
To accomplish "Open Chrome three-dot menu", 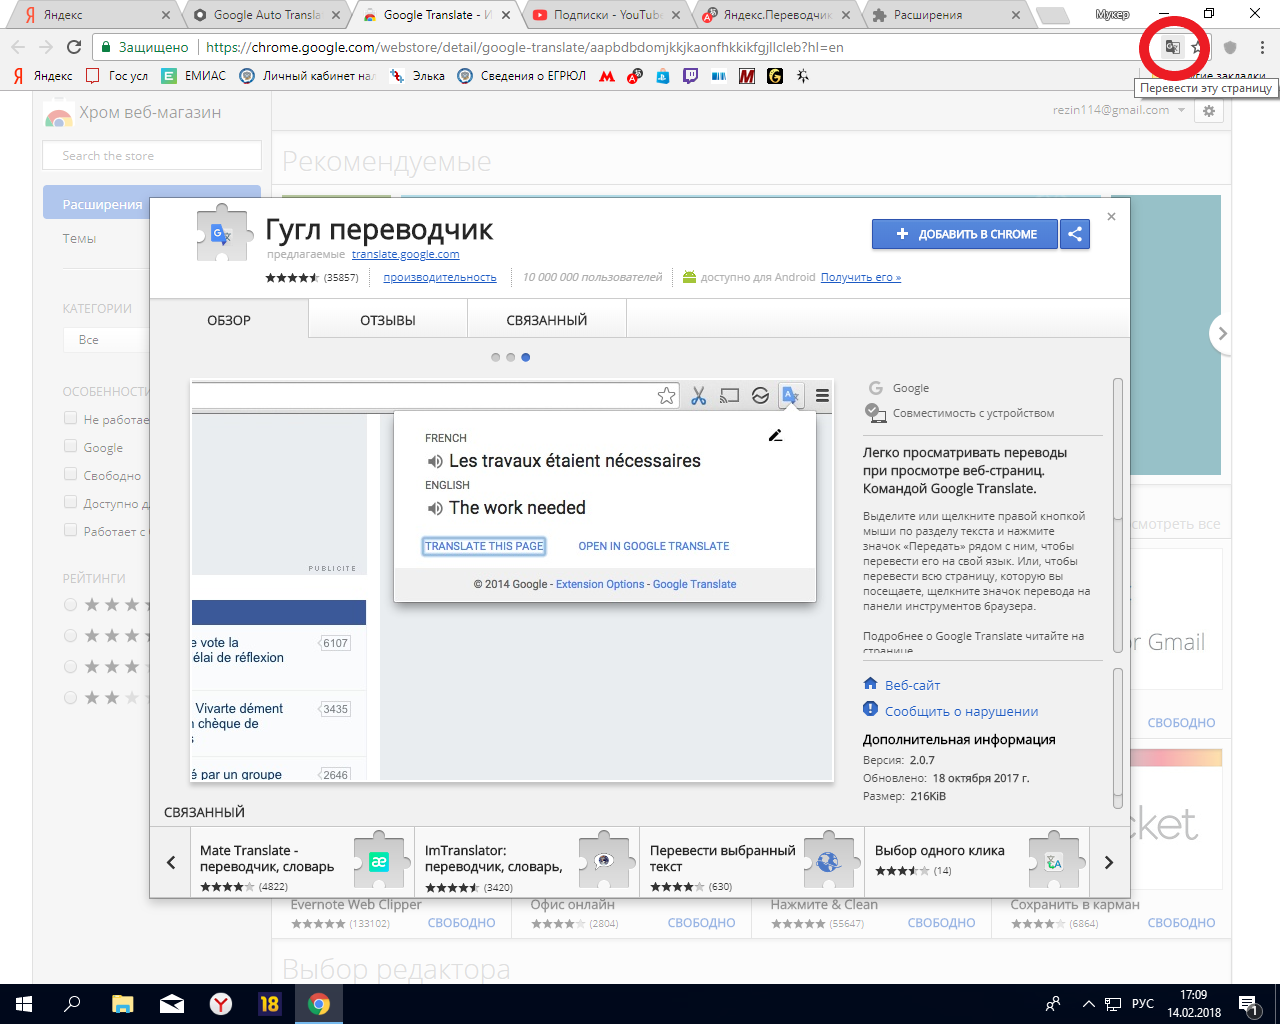I will coord(1262,47).
